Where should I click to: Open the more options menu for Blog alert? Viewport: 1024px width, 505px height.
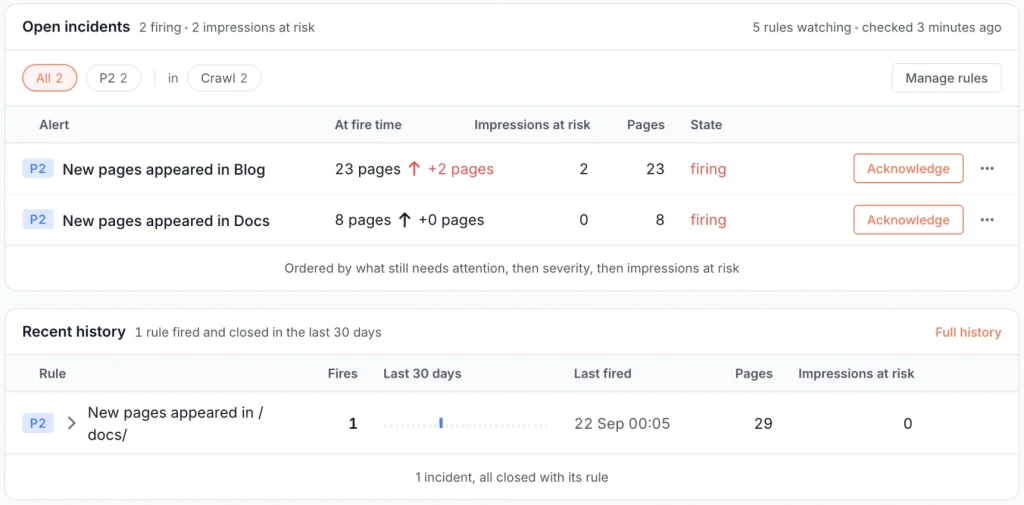(x=987, y=169)
